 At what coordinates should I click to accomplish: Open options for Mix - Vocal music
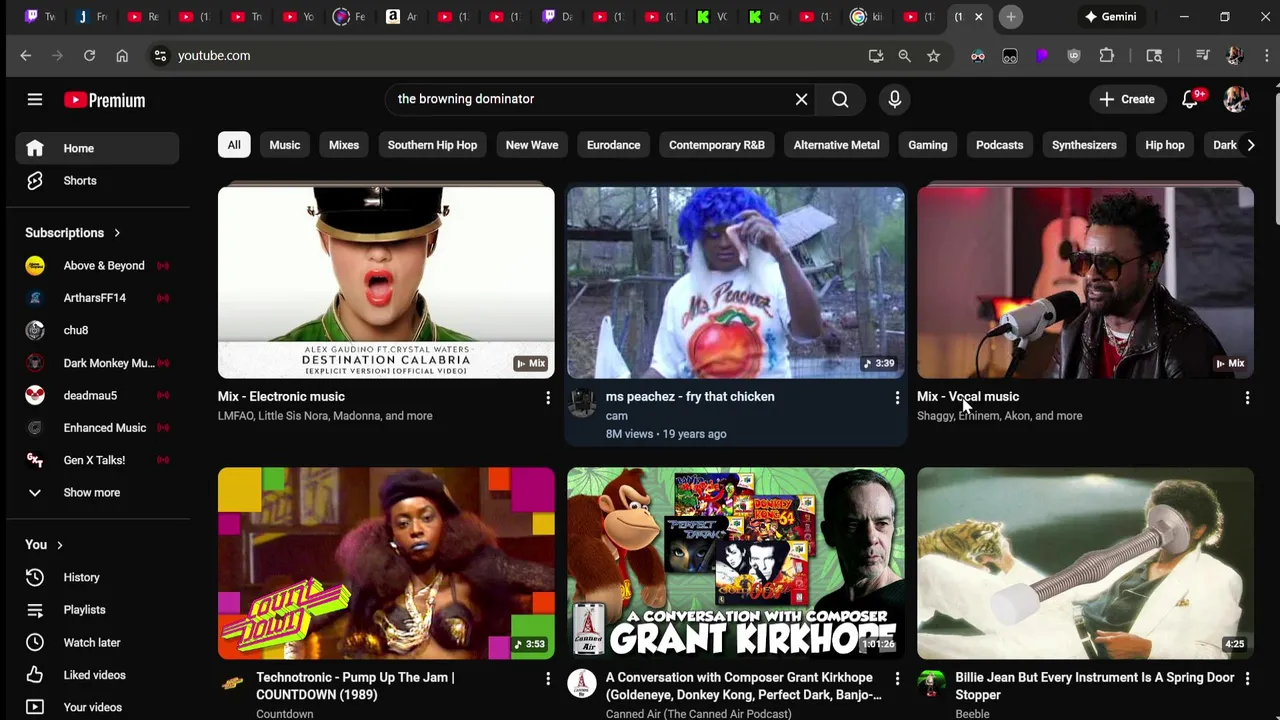tap(1247, 398)
